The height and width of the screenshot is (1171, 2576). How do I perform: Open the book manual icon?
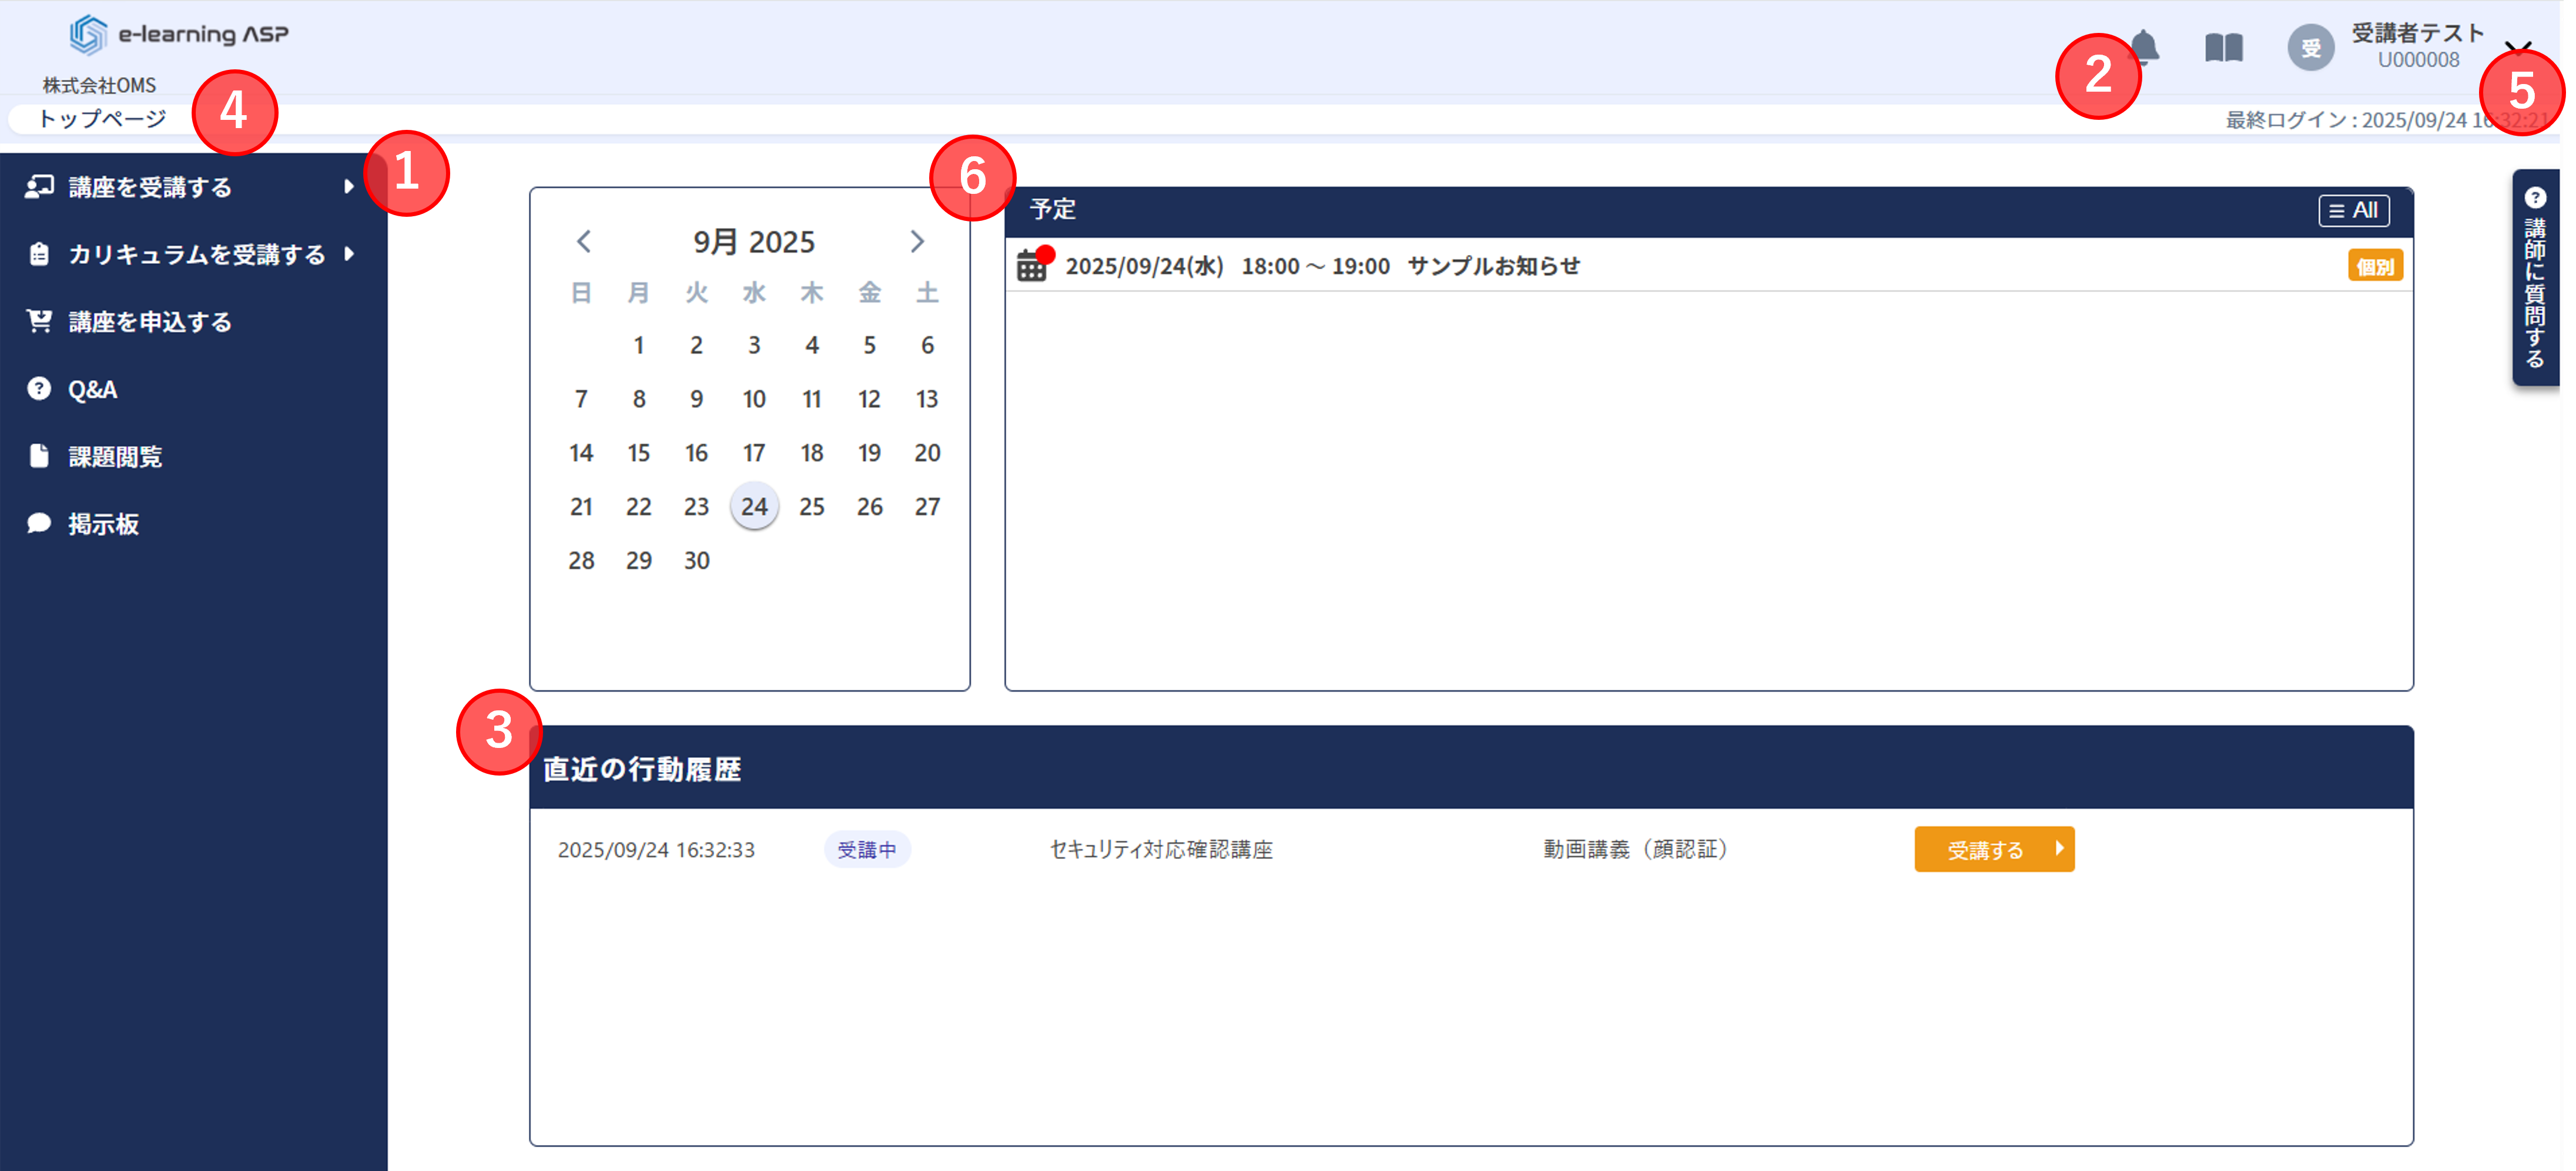pos(2223,47)
